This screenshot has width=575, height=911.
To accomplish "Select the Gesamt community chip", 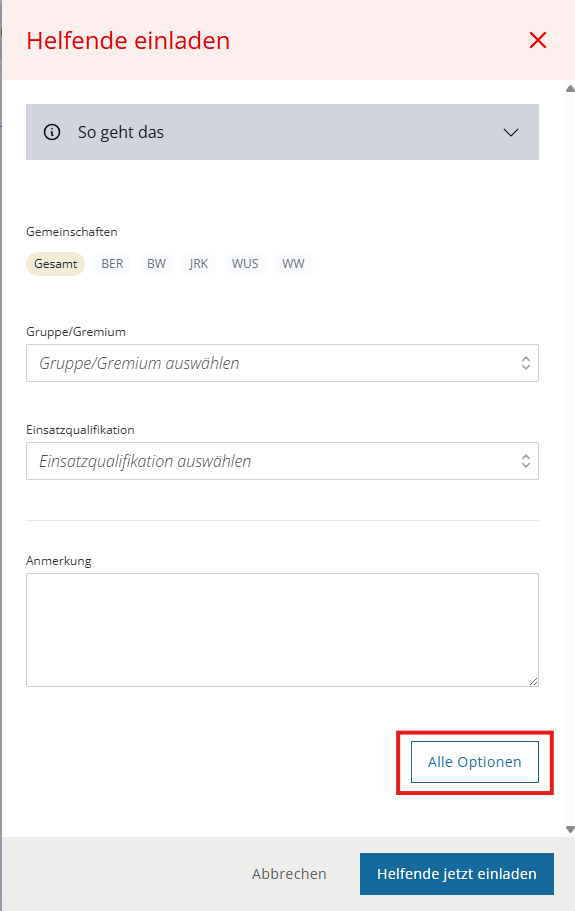I will tap(56, 264).
